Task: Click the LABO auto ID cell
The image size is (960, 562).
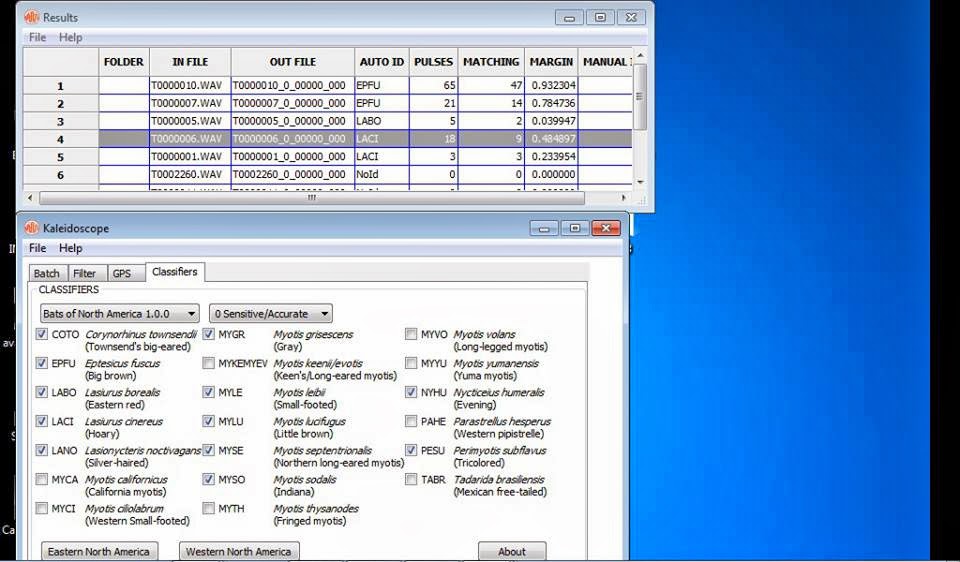Action: [382, 121]
